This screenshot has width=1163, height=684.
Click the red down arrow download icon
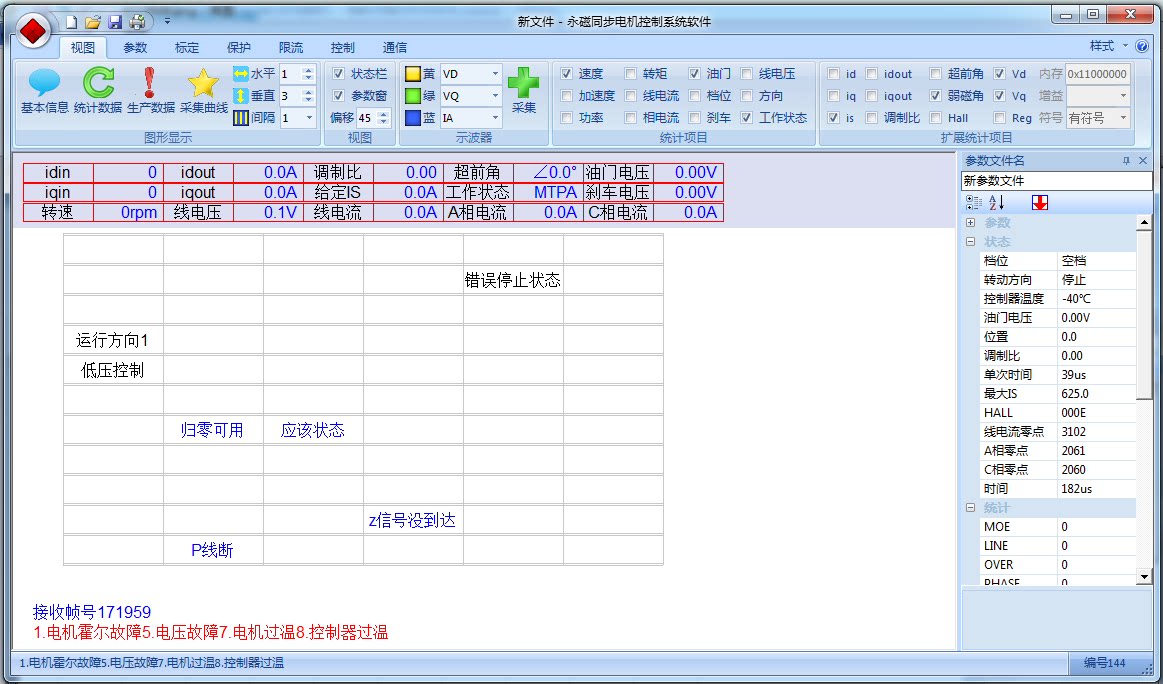1040,202
